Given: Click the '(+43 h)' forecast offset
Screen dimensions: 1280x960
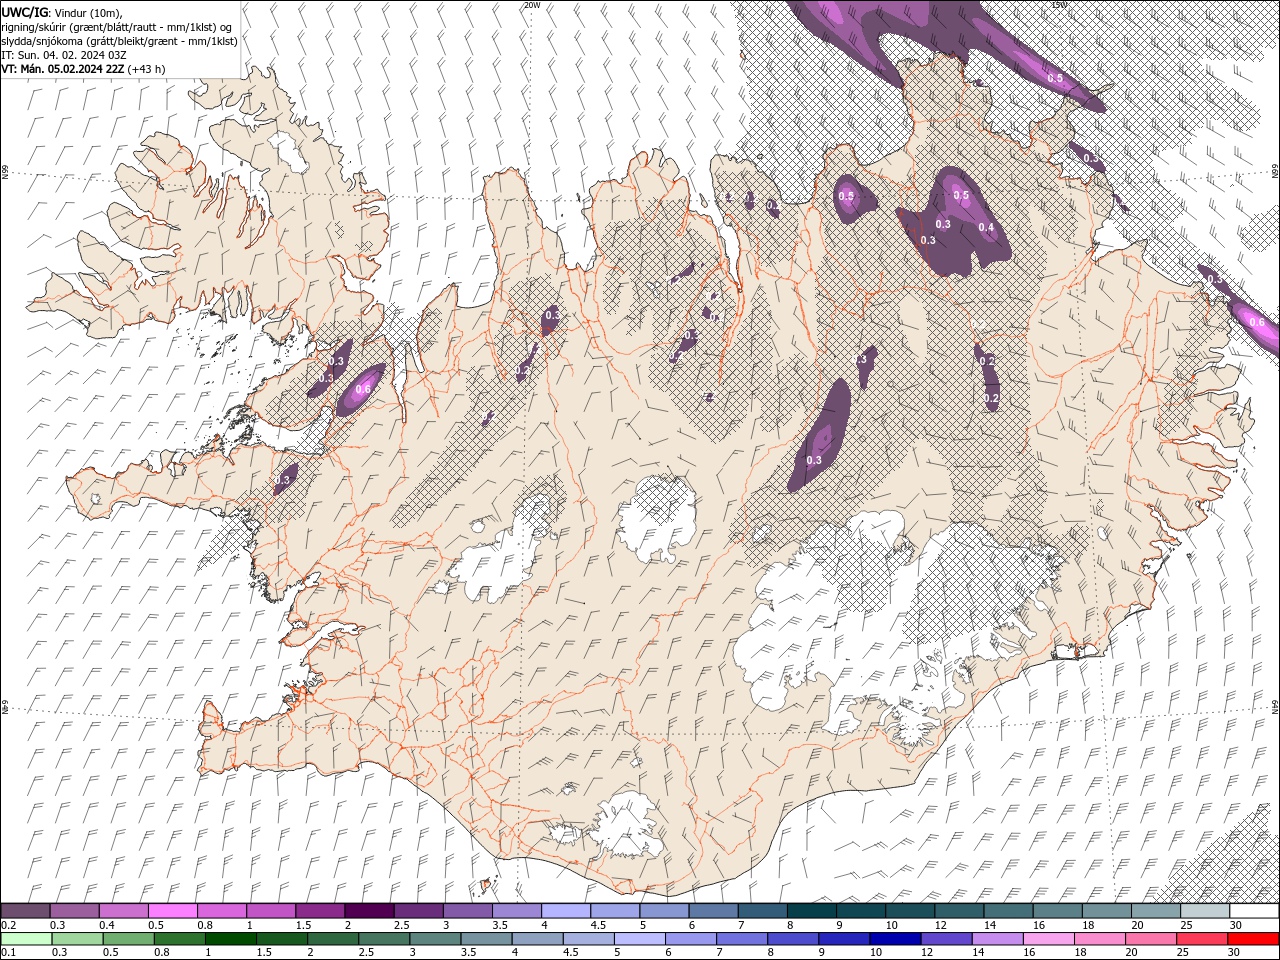Looking at the screenshot, I should pyautogui.click(x=146, y=69).
